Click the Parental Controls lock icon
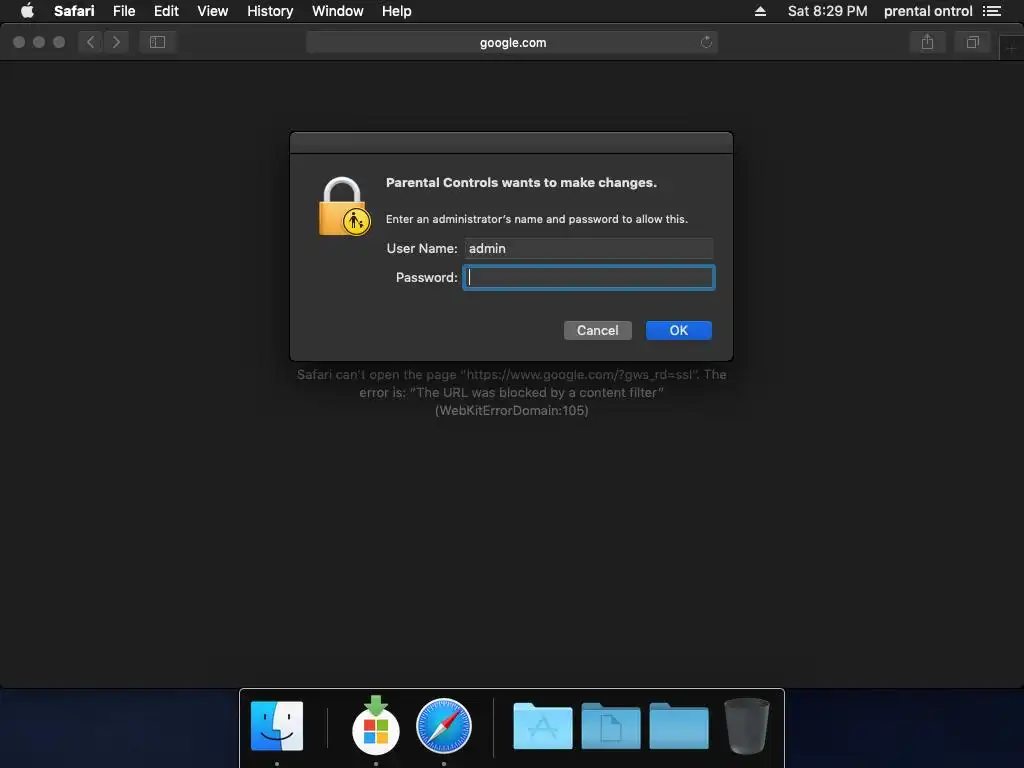1024x768 pixels. click(x=344, y=206)
